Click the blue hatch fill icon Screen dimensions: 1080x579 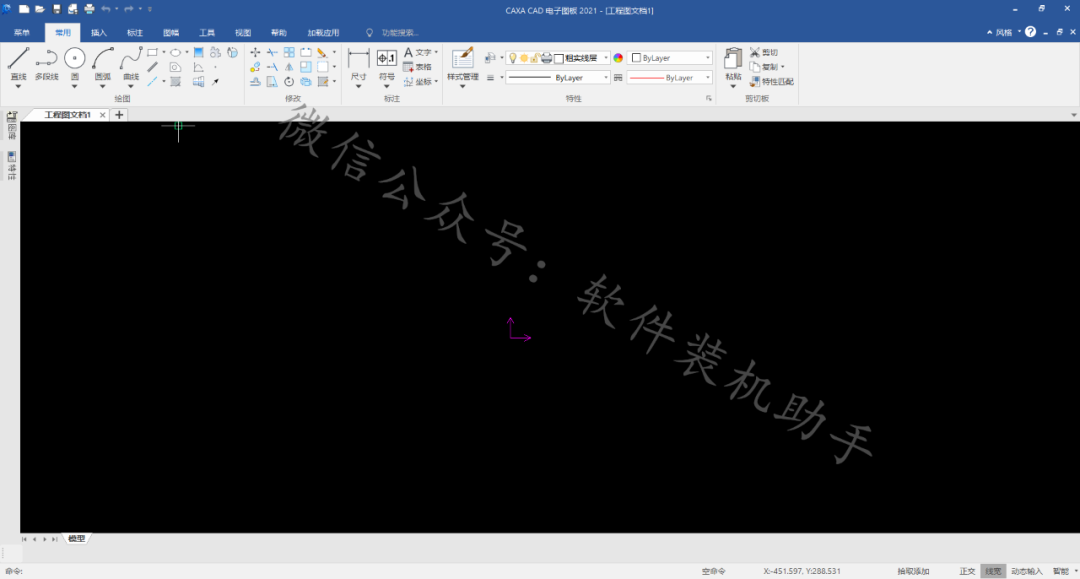pos(198,52)
